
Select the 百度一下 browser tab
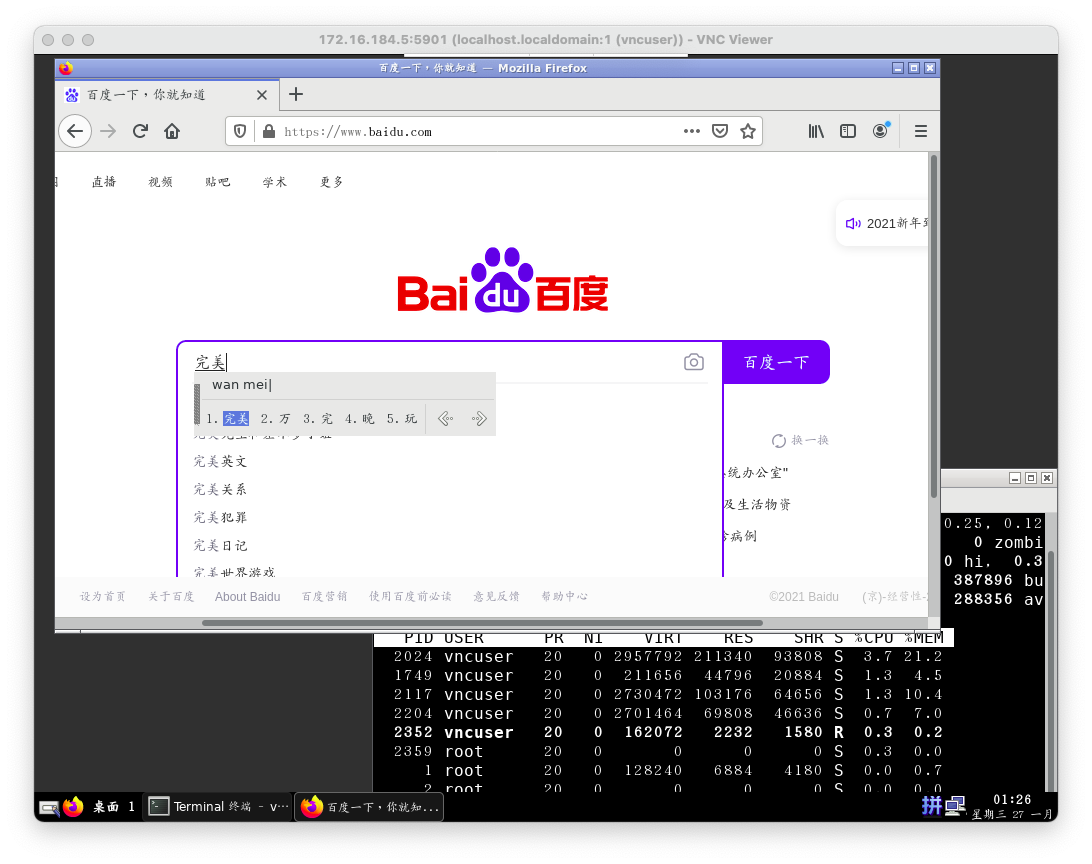click(x=167, y=95)
